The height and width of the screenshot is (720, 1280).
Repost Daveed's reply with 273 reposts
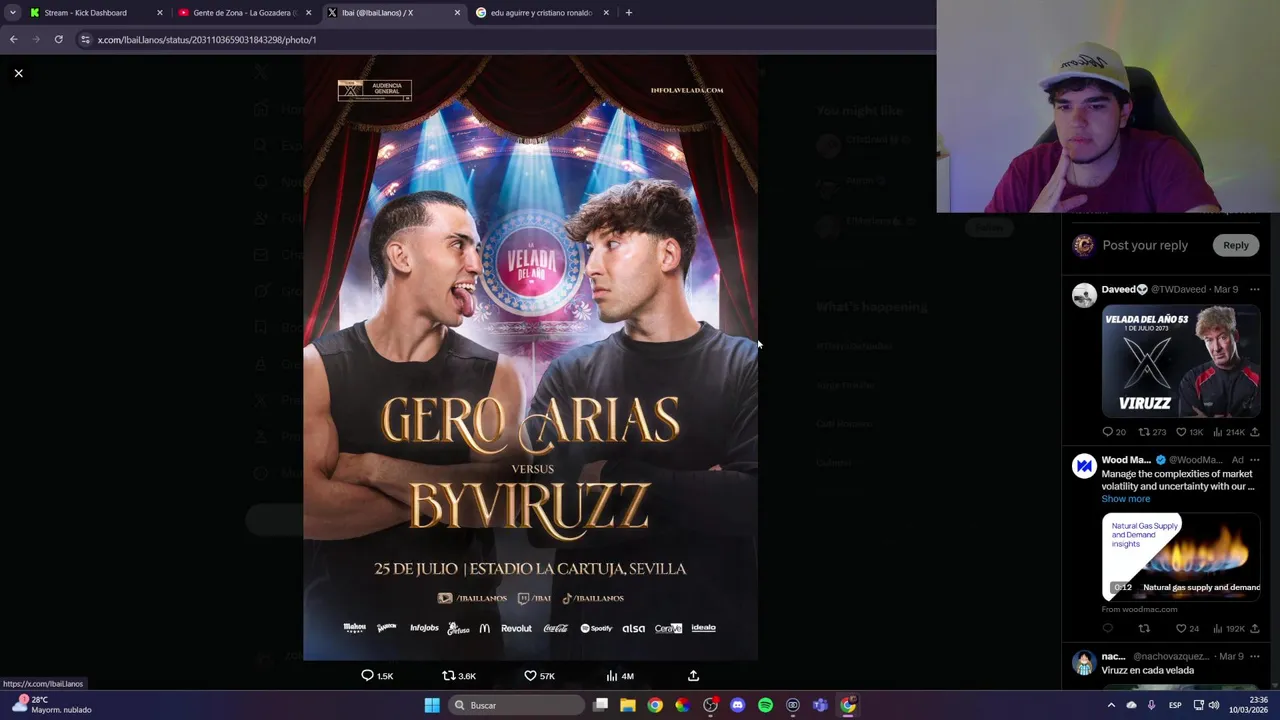1152,432
